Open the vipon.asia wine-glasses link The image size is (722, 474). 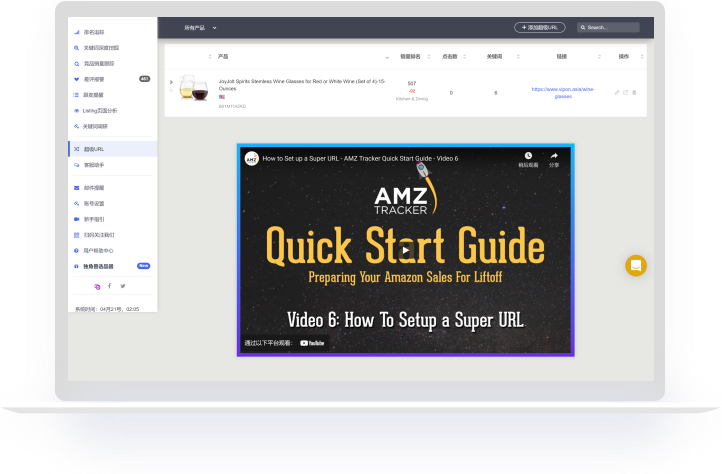(x=563, y=93)
